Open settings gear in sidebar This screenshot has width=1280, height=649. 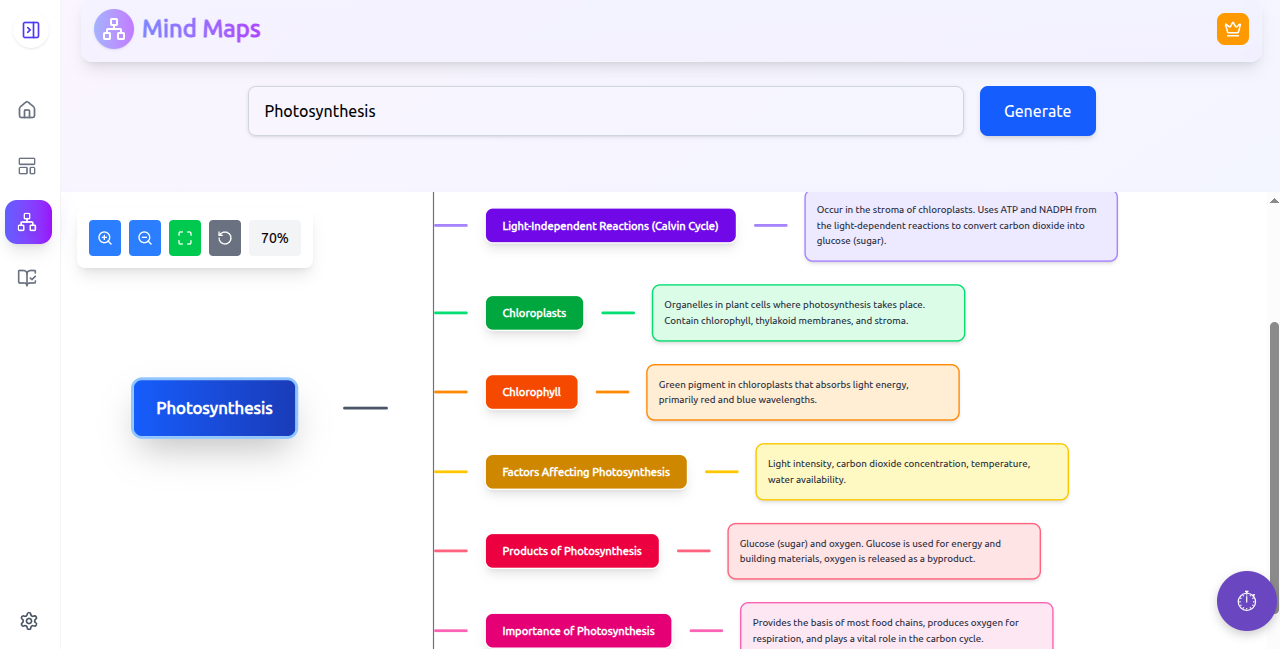coord(29,621)
